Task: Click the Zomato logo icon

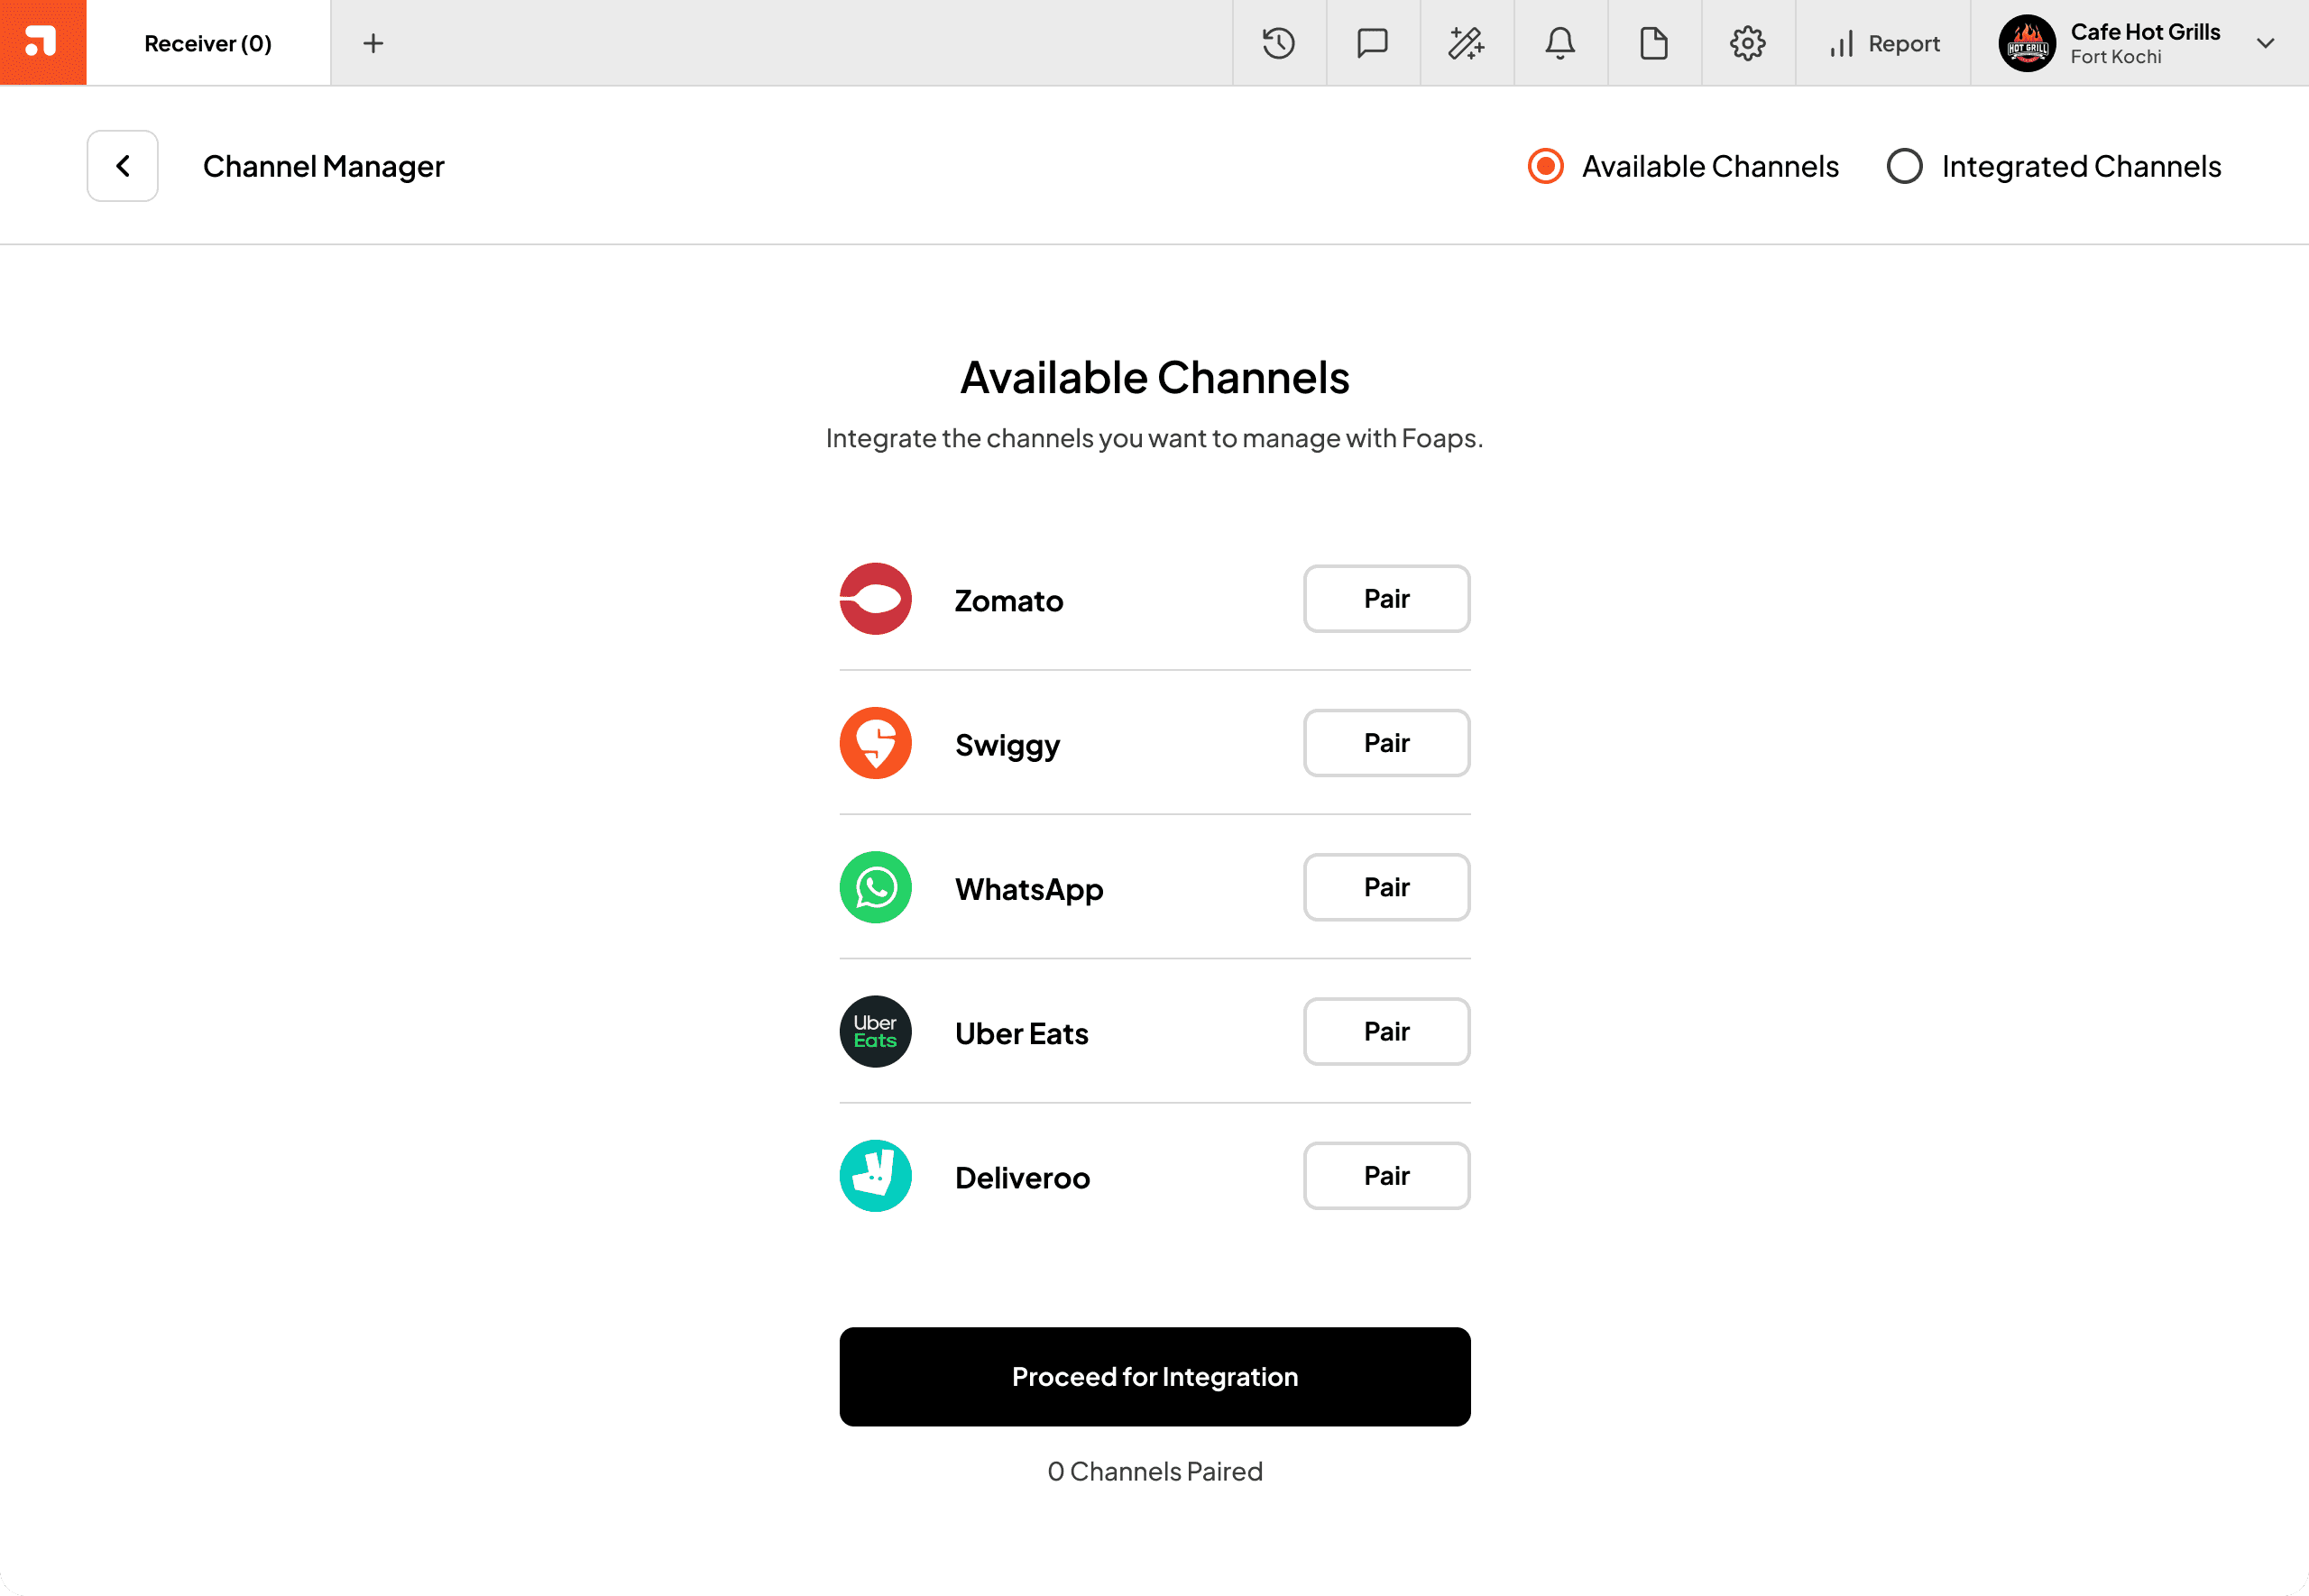Action: (875, 599)
